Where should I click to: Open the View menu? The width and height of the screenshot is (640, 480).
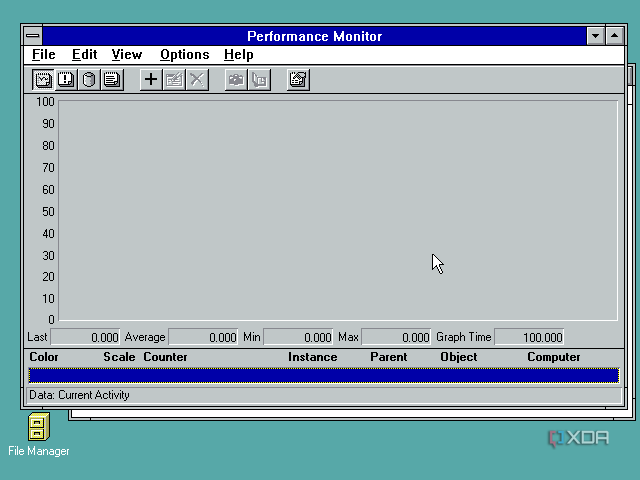[x=127, y=55]
